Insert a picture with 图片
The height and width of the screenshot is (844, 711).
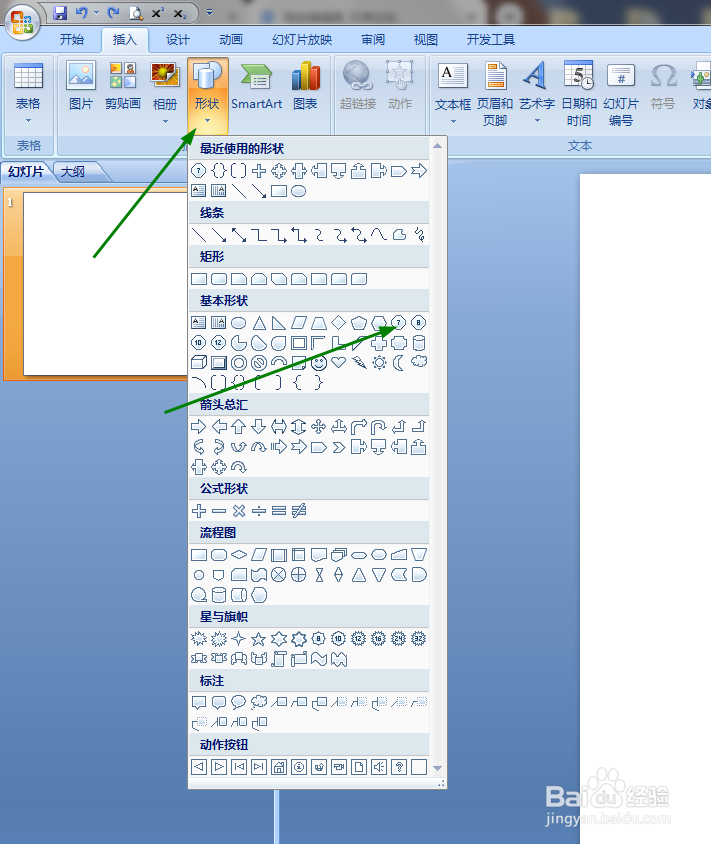[81, 86]
